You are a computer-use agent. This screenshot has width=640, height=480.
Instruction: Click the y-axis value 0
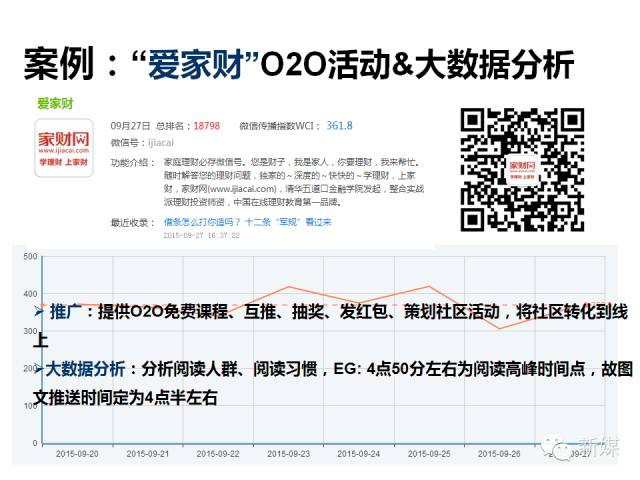coord(35,442)
